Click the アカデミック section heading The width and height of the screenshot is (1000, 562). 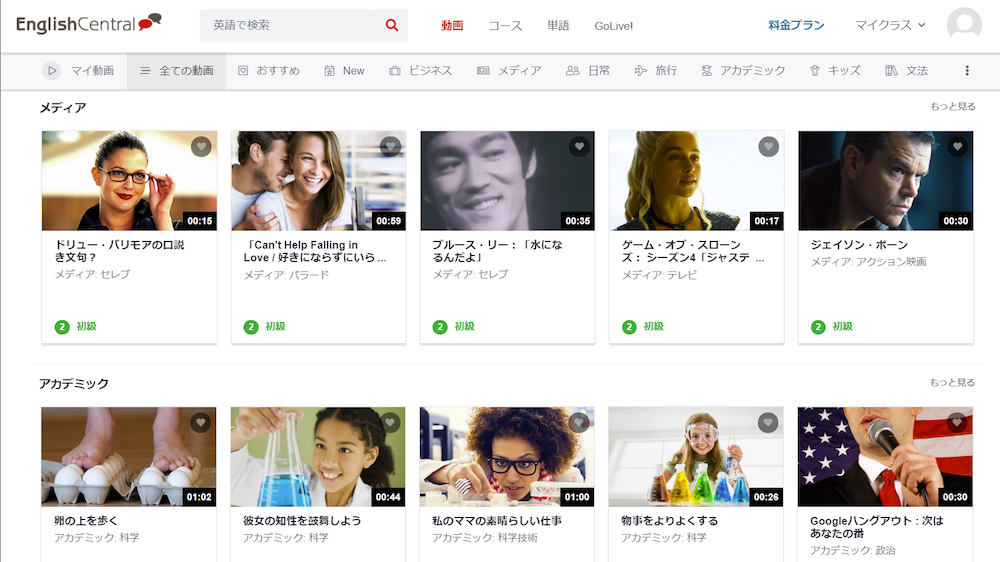pyautogui.click(x=74, y=383)
